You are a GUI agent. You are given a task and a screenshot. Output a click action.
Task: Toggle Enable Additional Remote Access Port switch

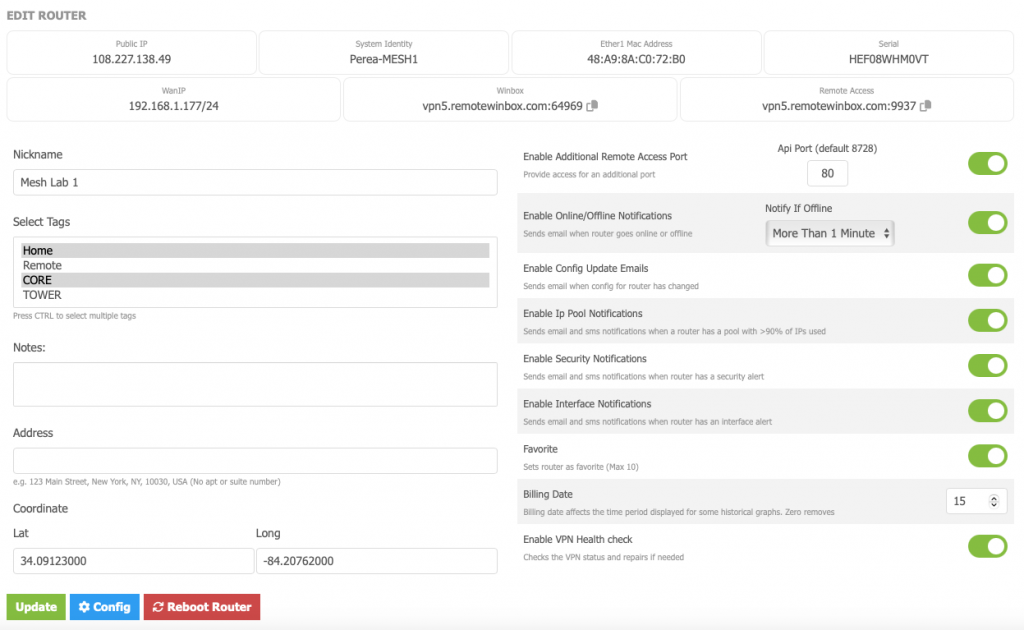(x=987, y=164)
